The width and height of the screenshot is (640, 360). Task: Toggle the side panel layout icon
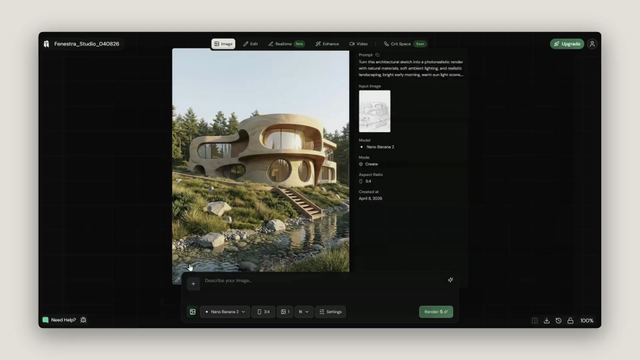[535, 321]
